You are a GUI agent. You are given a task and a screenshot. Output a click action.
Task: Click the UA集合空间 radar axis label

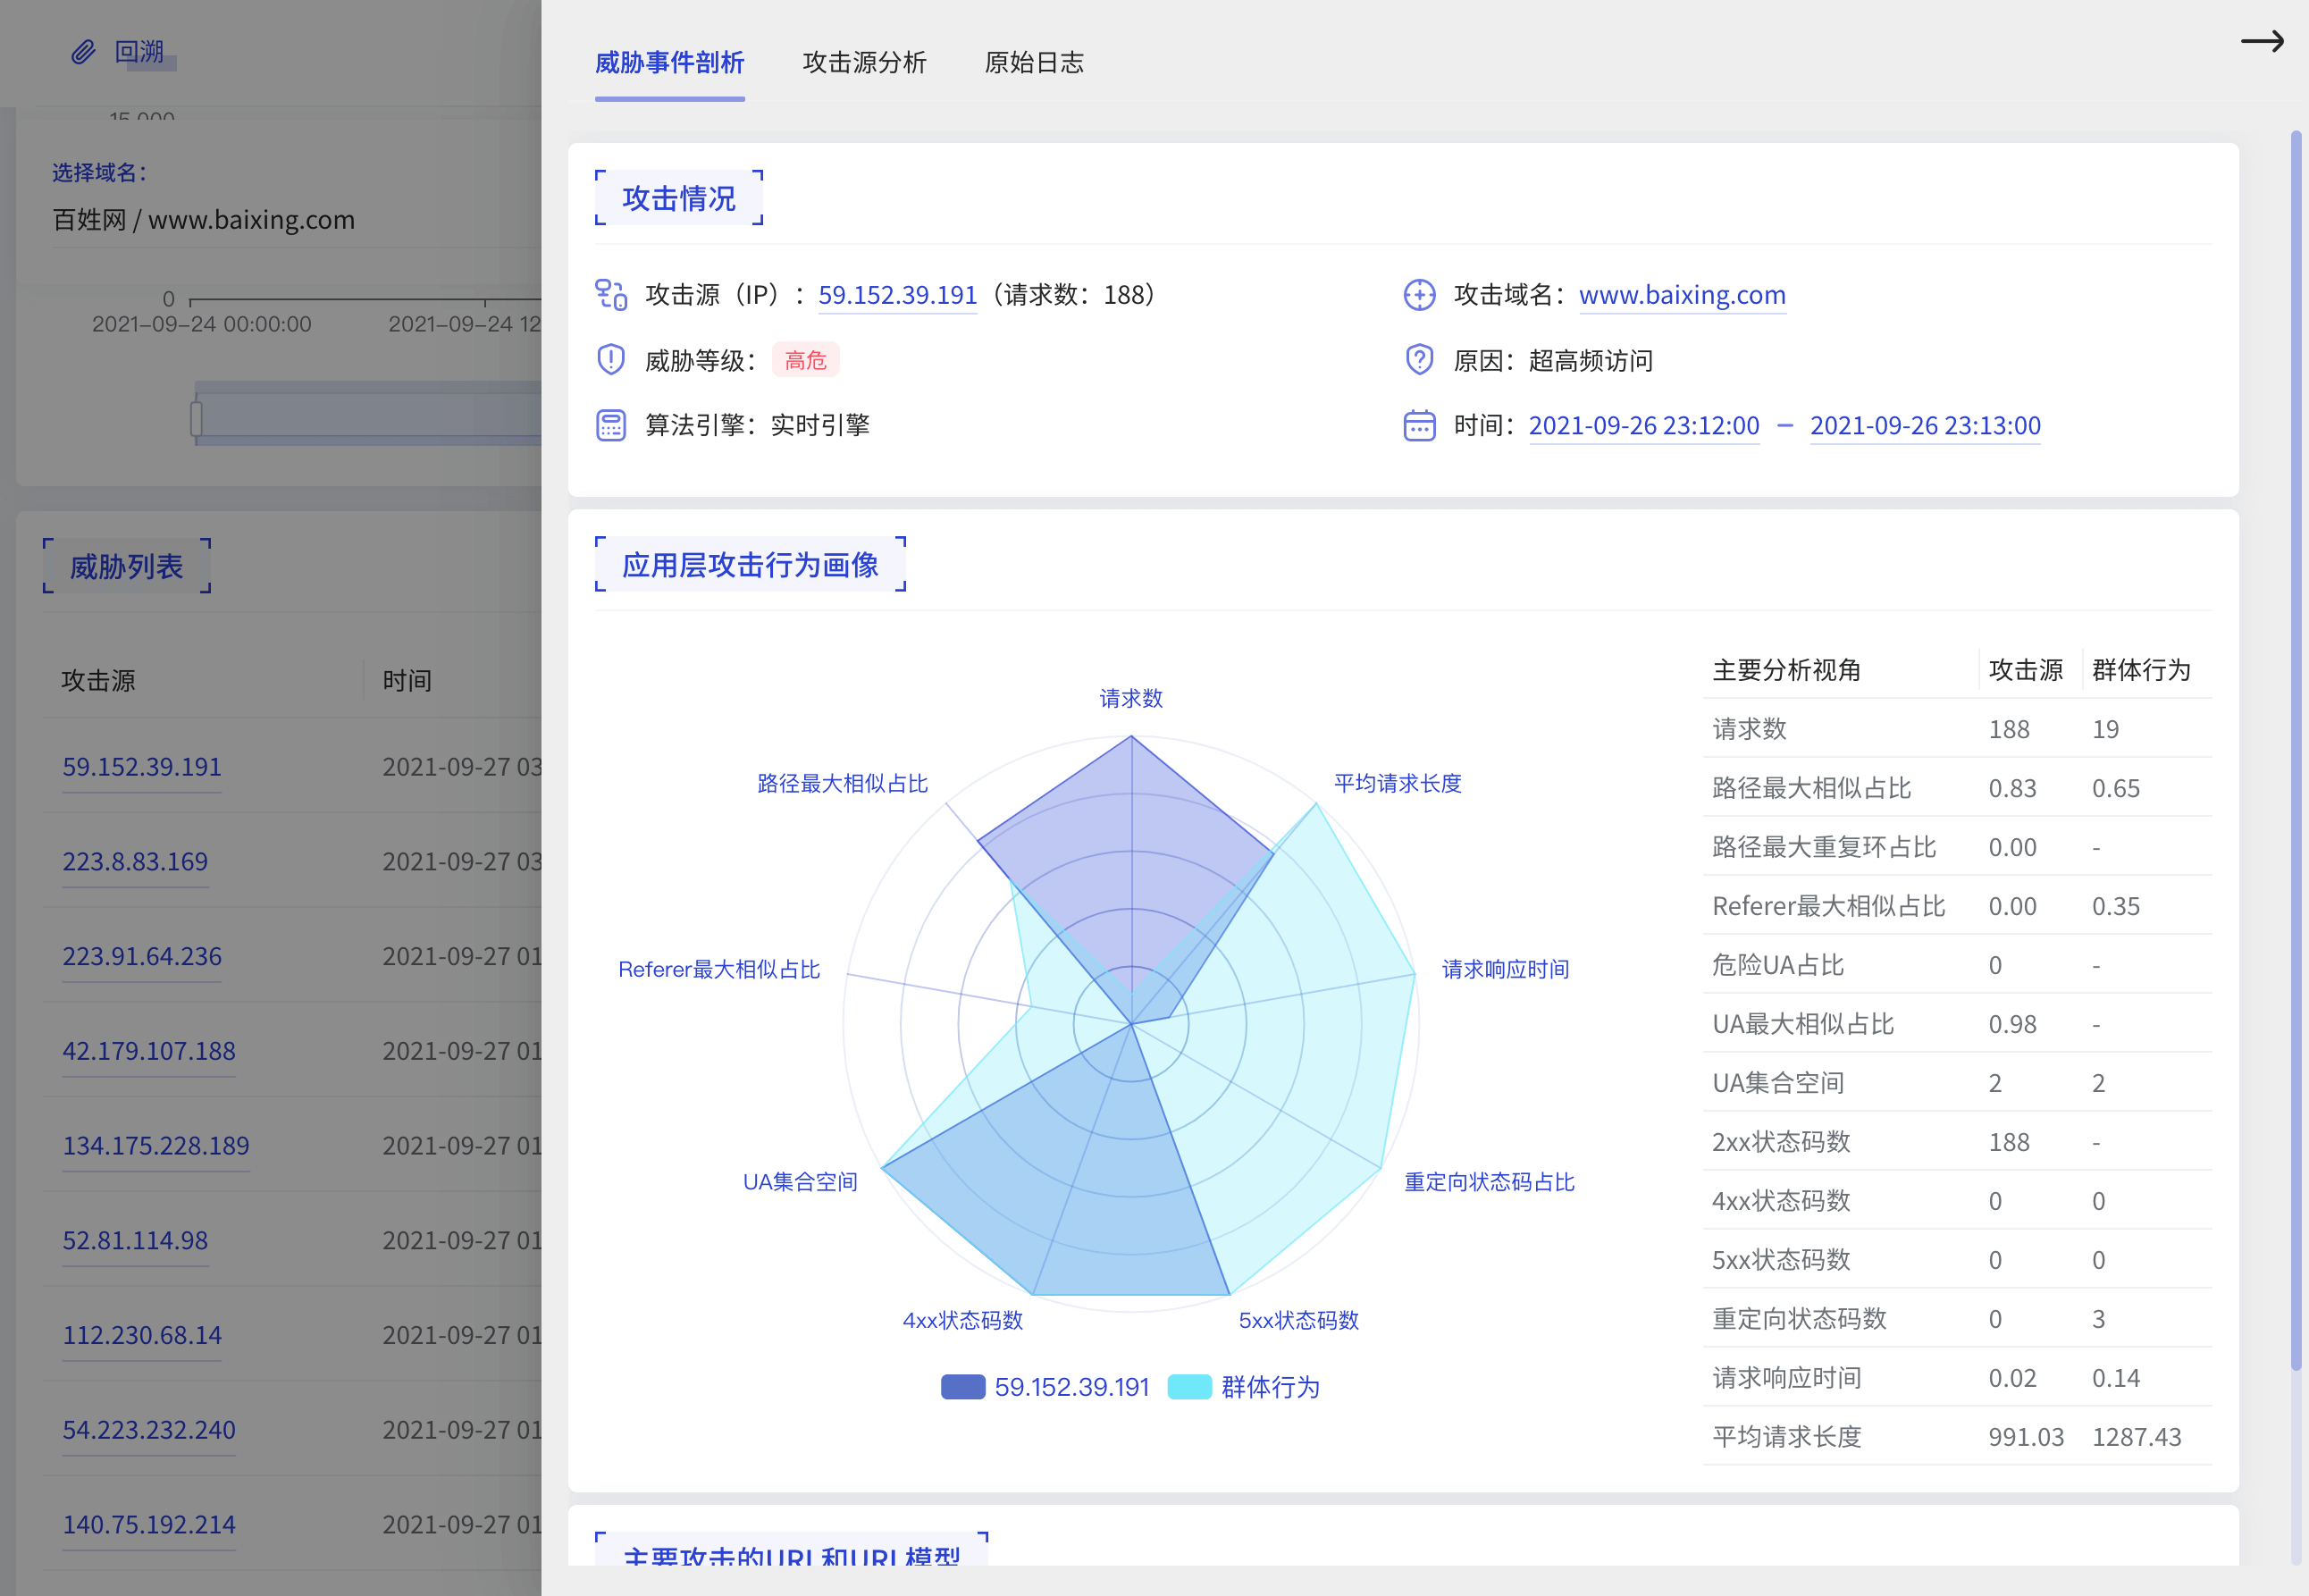tap(800, 1183)
